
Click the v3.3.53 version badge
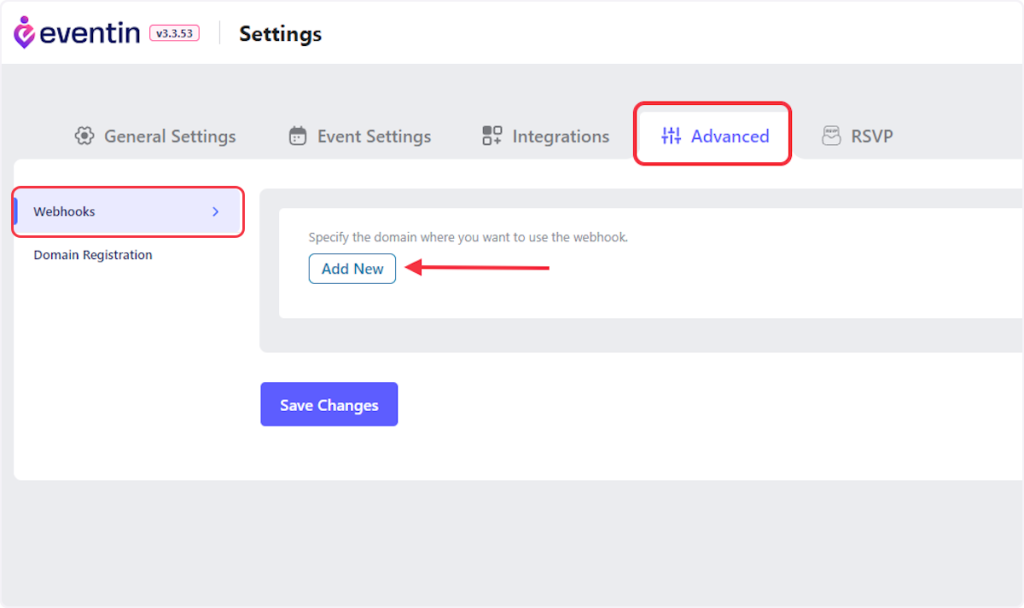(174, 33)
